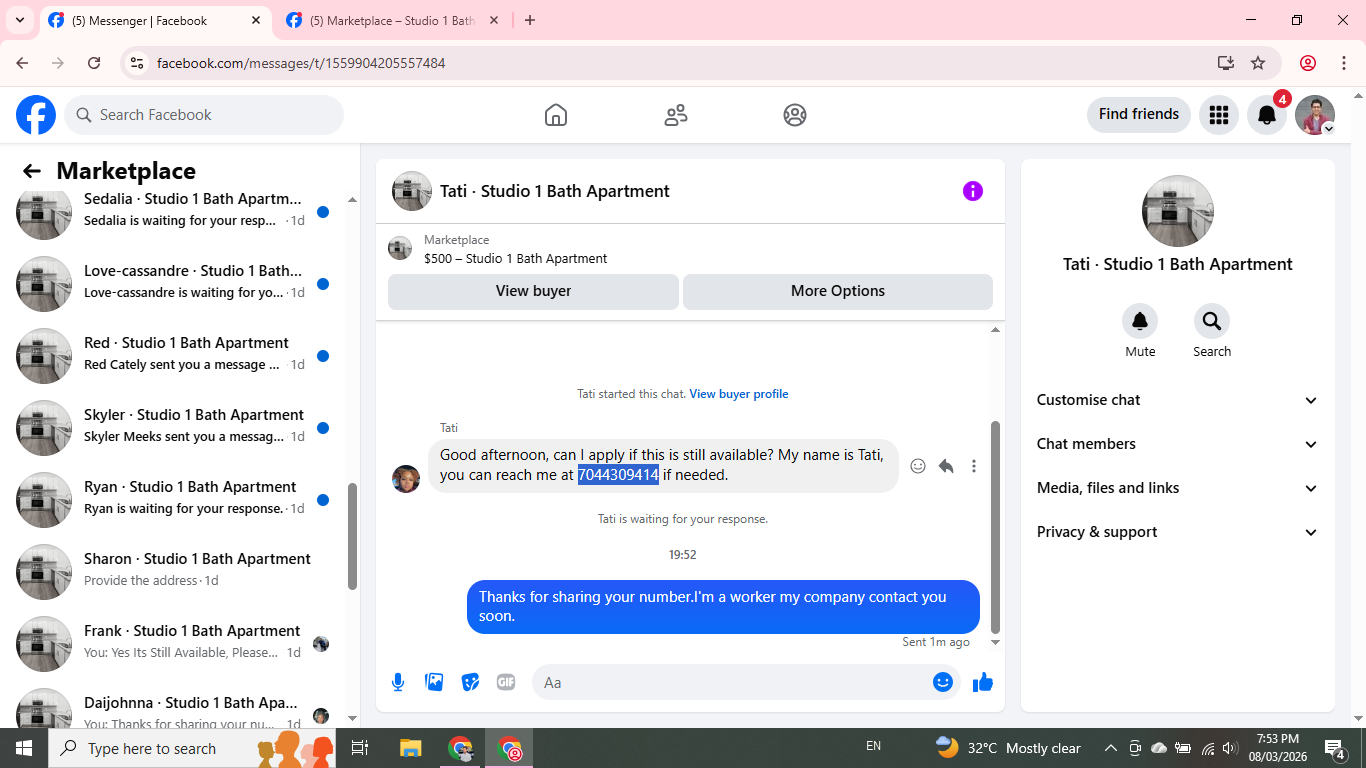Switch to the Marketplace Studio 1 Bath tab
This screenshot has height=768, width=1366.
point(393,21)
